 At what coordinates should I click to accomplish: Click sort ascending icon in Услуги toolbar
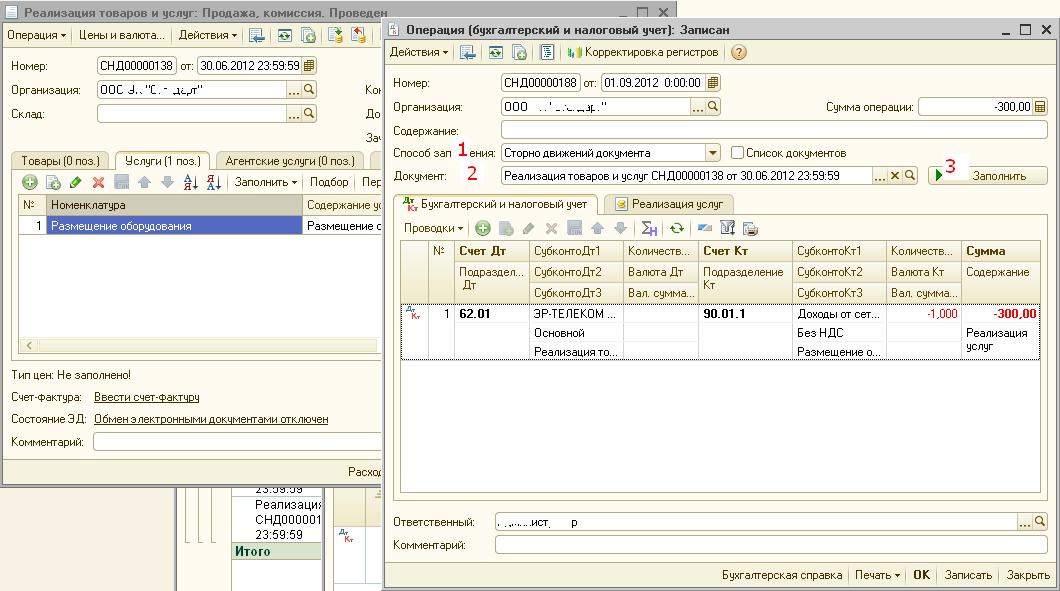click(x=191, y=182)
